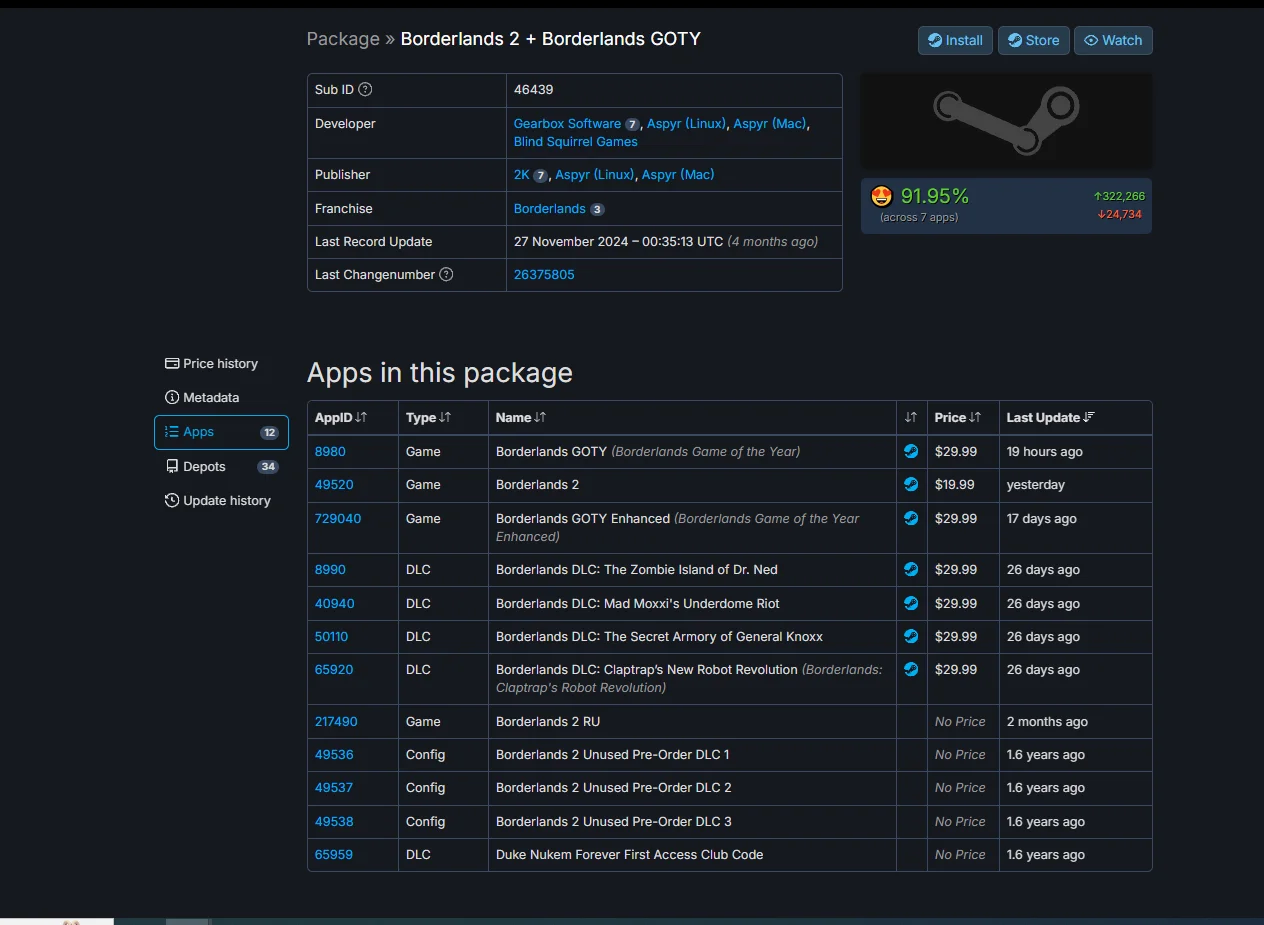Image resolution: width=1264 pixels, height=925 pixels.
Task: Select the Apps sidebar tab
Action: coord(221,432)
